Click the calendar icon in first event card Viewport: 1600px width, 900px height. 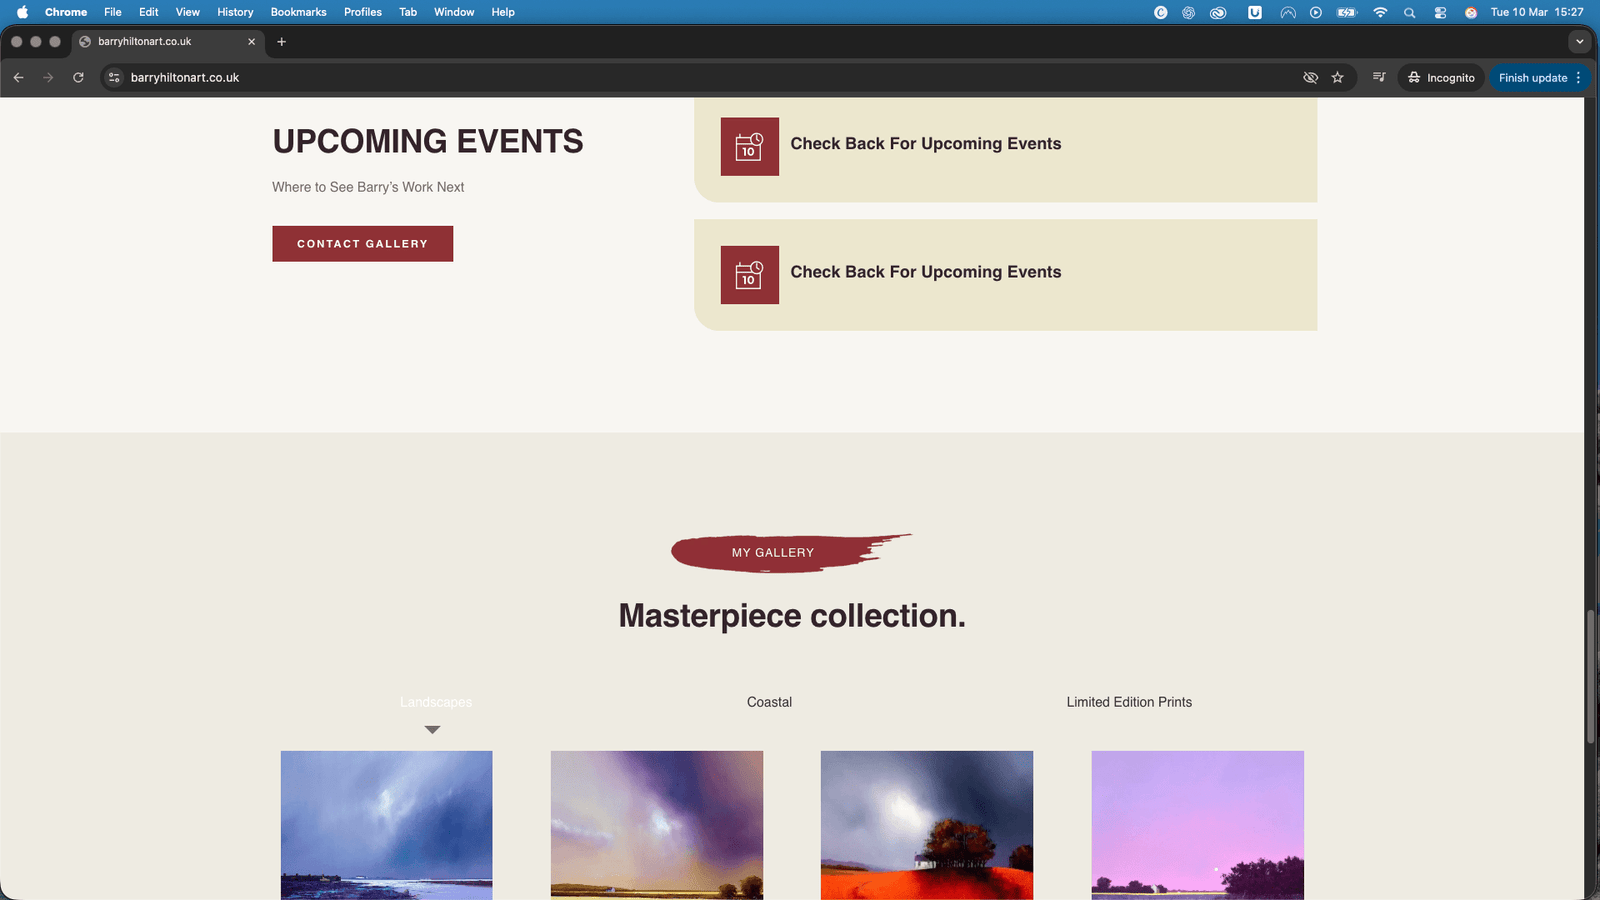coord(749,147)
